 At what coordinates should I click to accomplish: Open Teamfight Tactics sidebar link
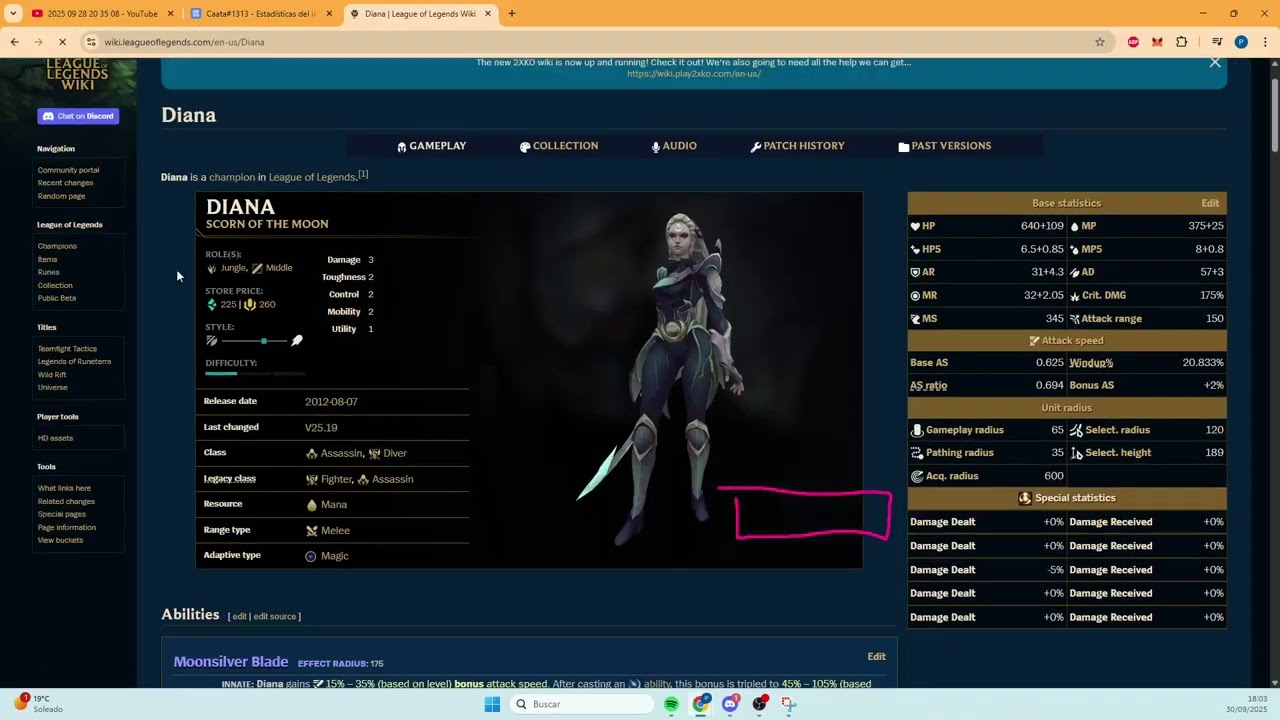pyautogui.click(x=68, y=349)
